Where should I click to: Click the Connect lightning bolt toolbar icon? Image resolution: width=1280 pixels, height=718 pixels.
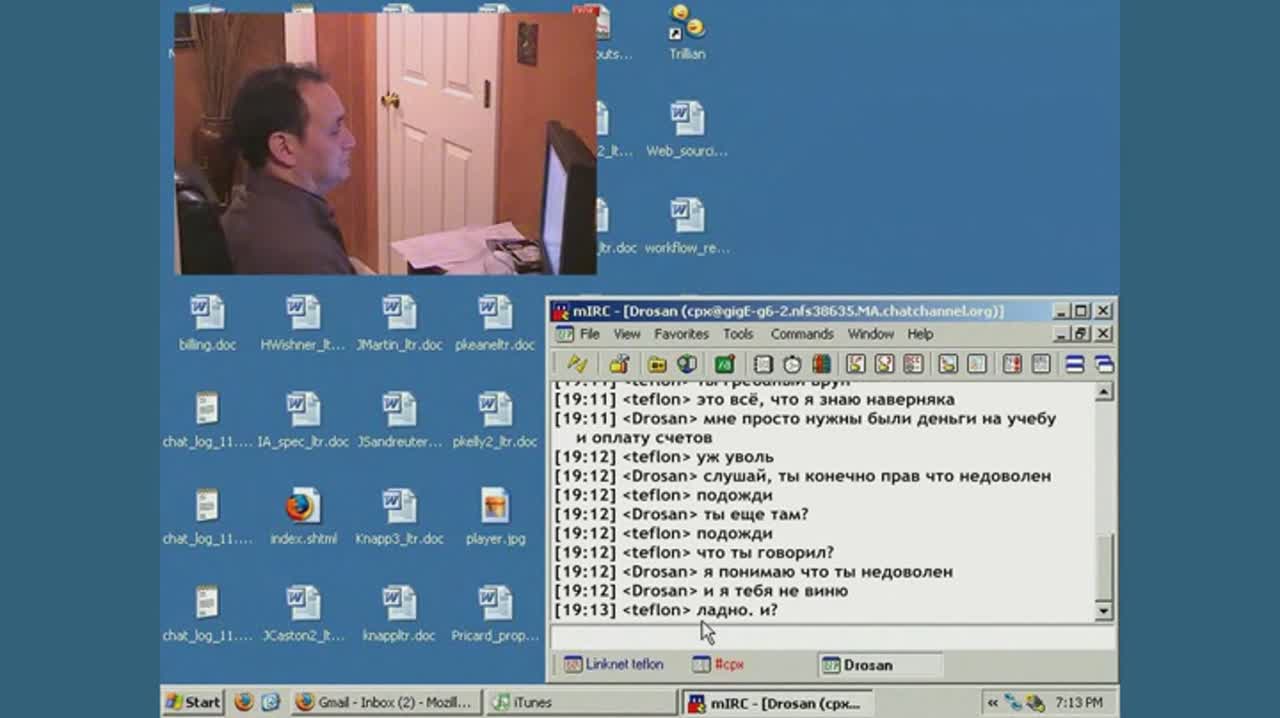(577, 364)
